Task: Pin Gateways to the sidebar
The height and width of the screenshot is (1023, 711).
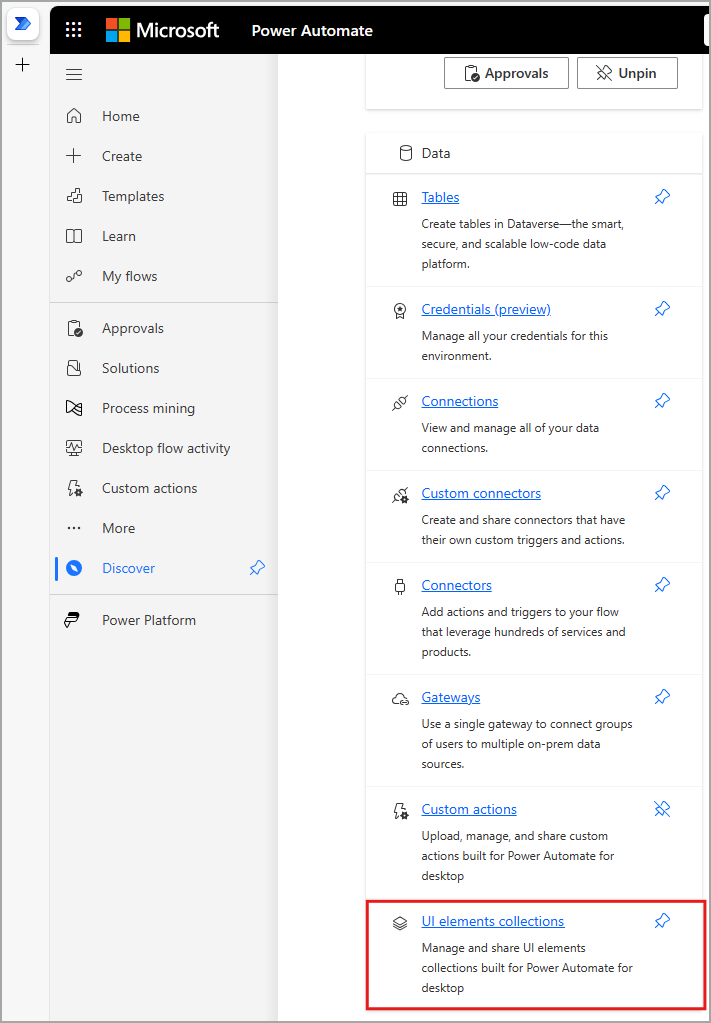Action: [x=662, y=697]
